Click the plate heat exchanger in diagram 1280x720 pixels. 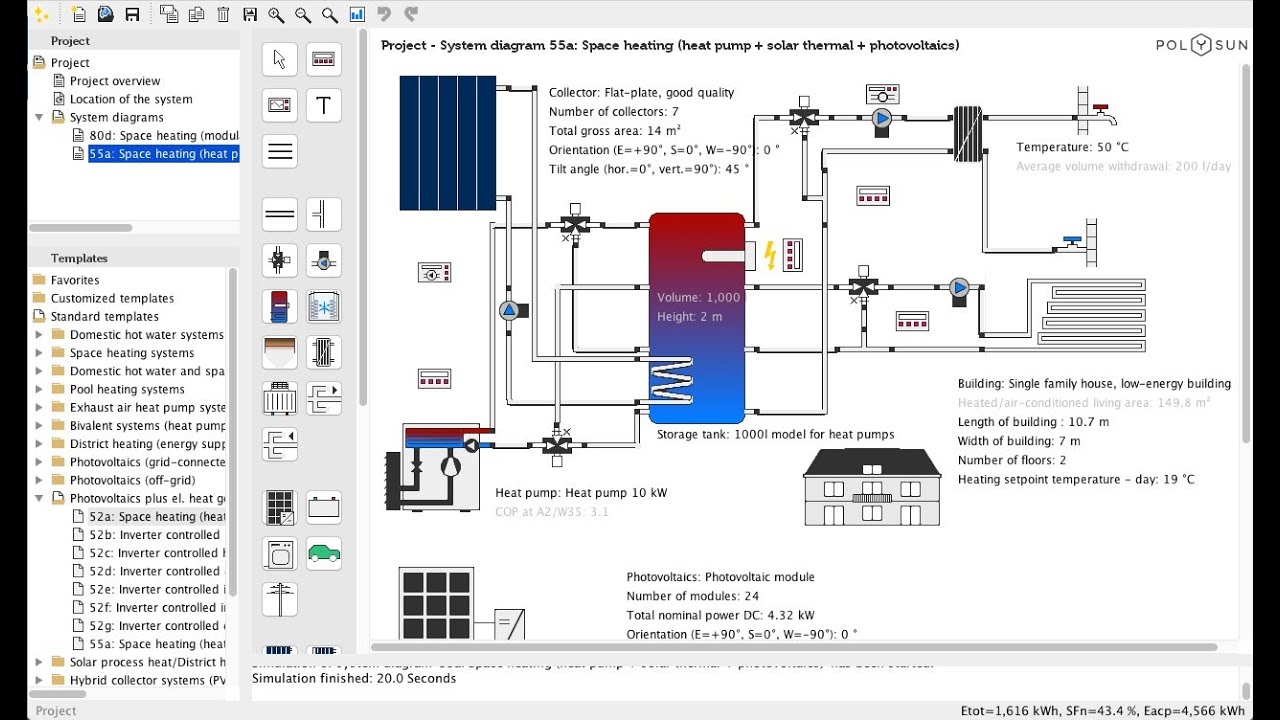(967, 134)
